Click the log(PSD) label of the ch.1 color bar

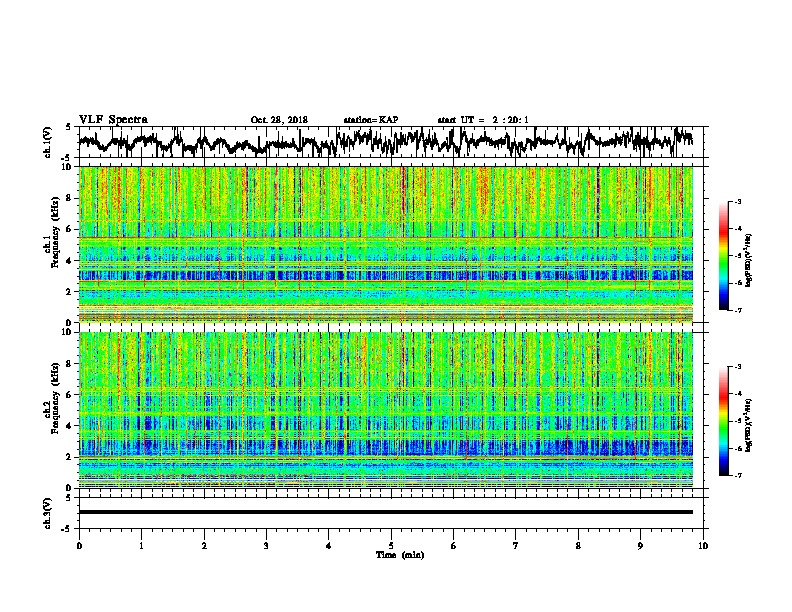[749, 260]
